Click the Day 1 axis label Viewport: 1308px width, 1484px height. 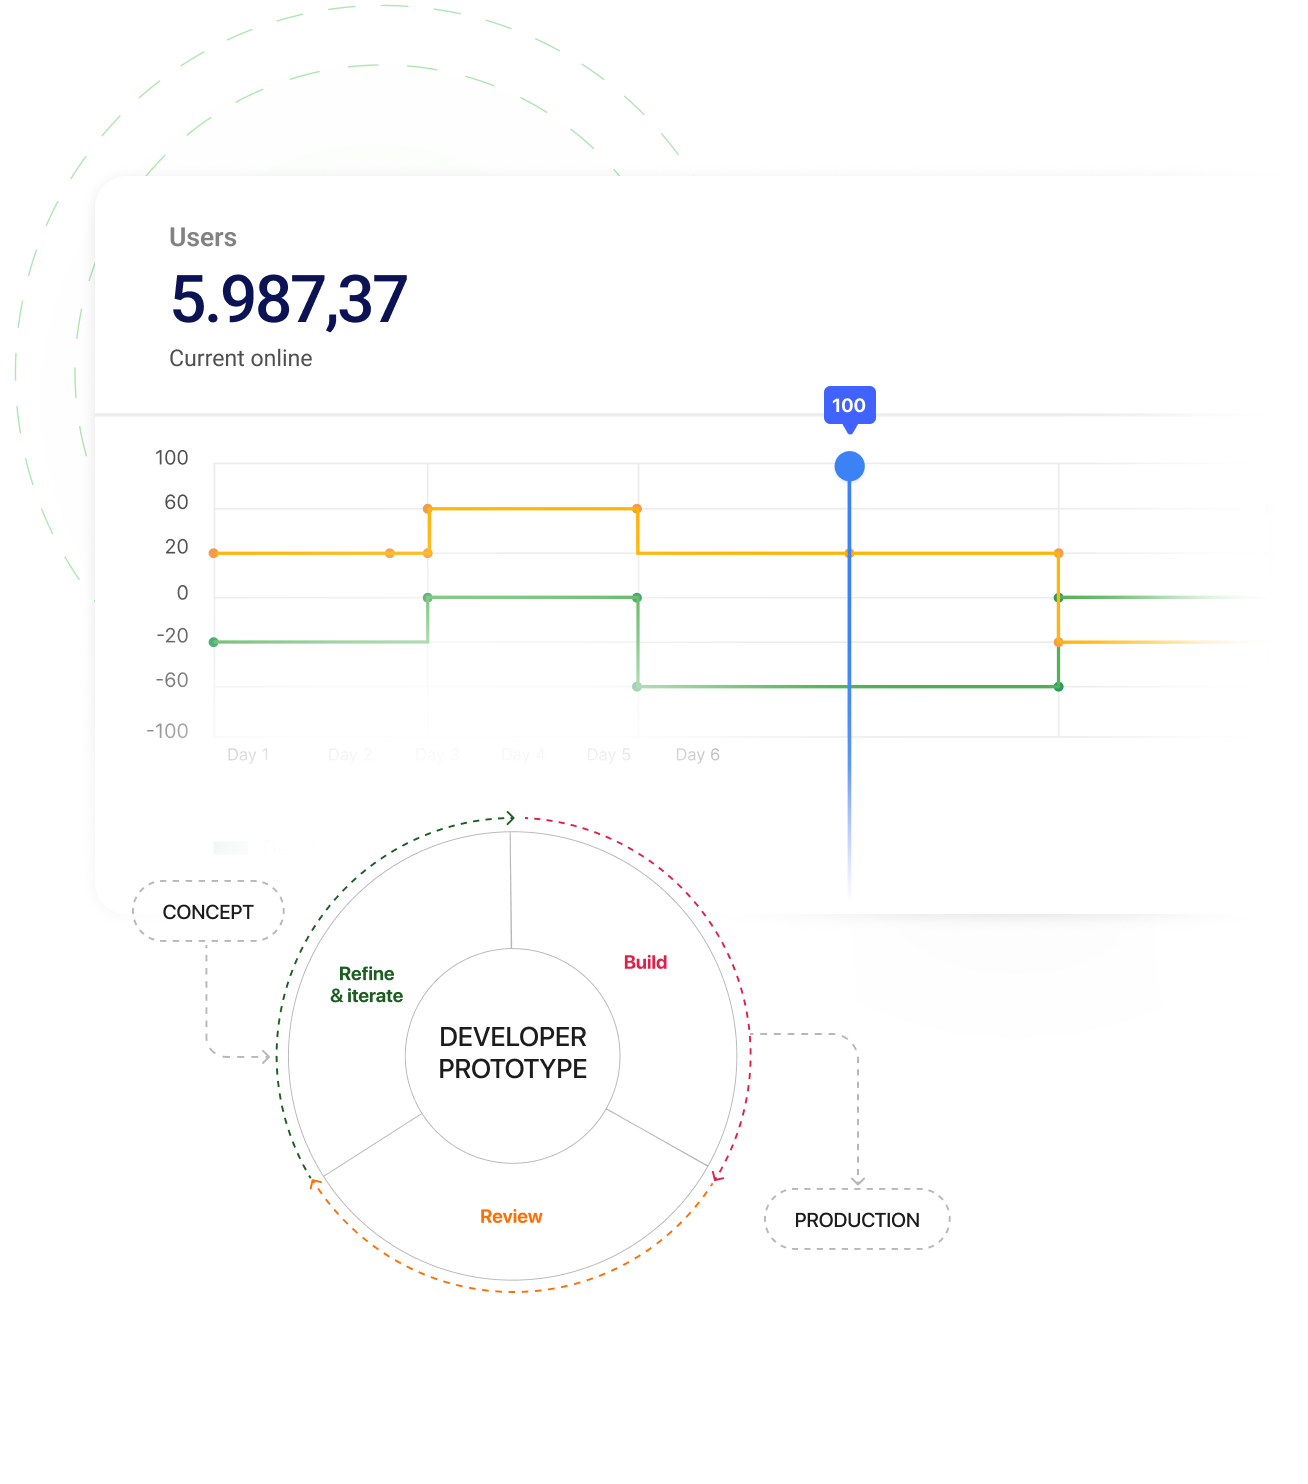pyautogui.click(x=248, y=755)
